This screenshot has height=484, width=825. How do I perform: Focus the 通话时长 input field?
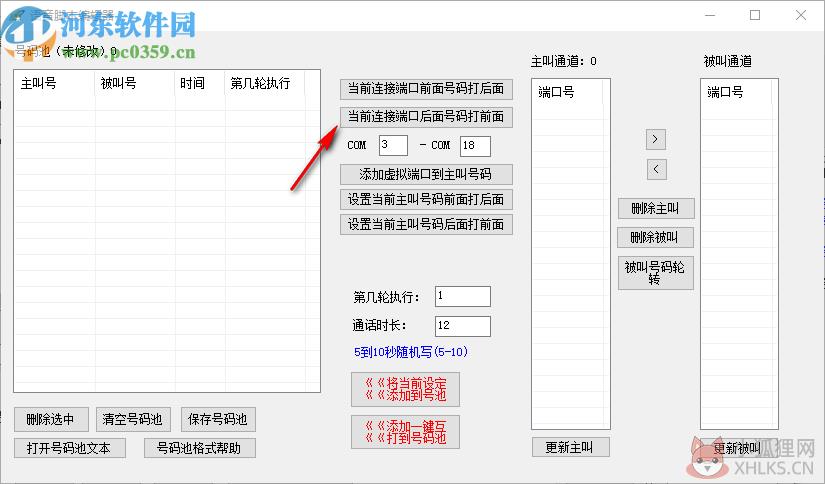[462, 326]
